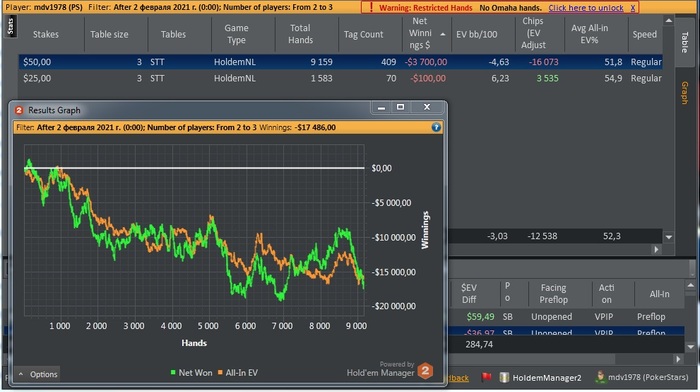The width and height of the screenshot is (700, 392).
Task: Click the 1 583 total hands cell
Action: 321,79
